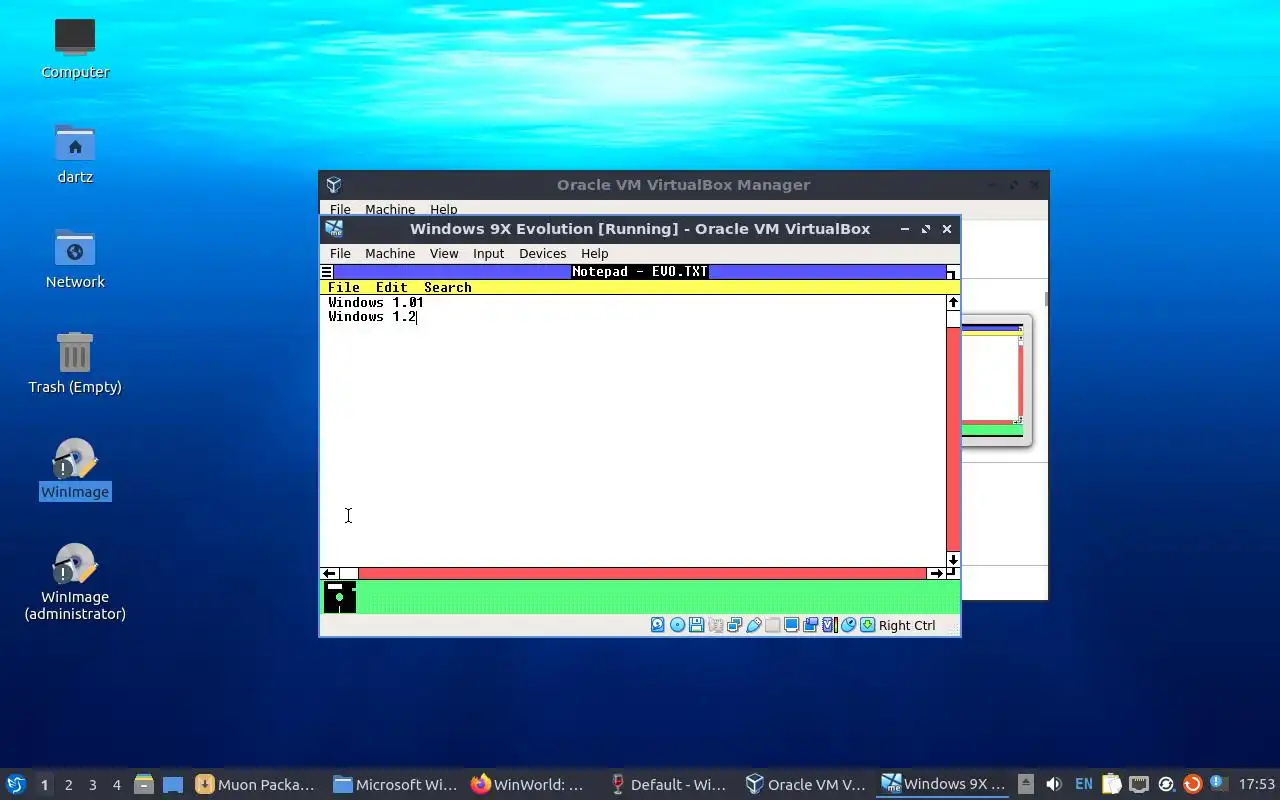Click Notepad's vertical scroll down arrow
Screen dimensions: 1280x800
coord(953,560)
